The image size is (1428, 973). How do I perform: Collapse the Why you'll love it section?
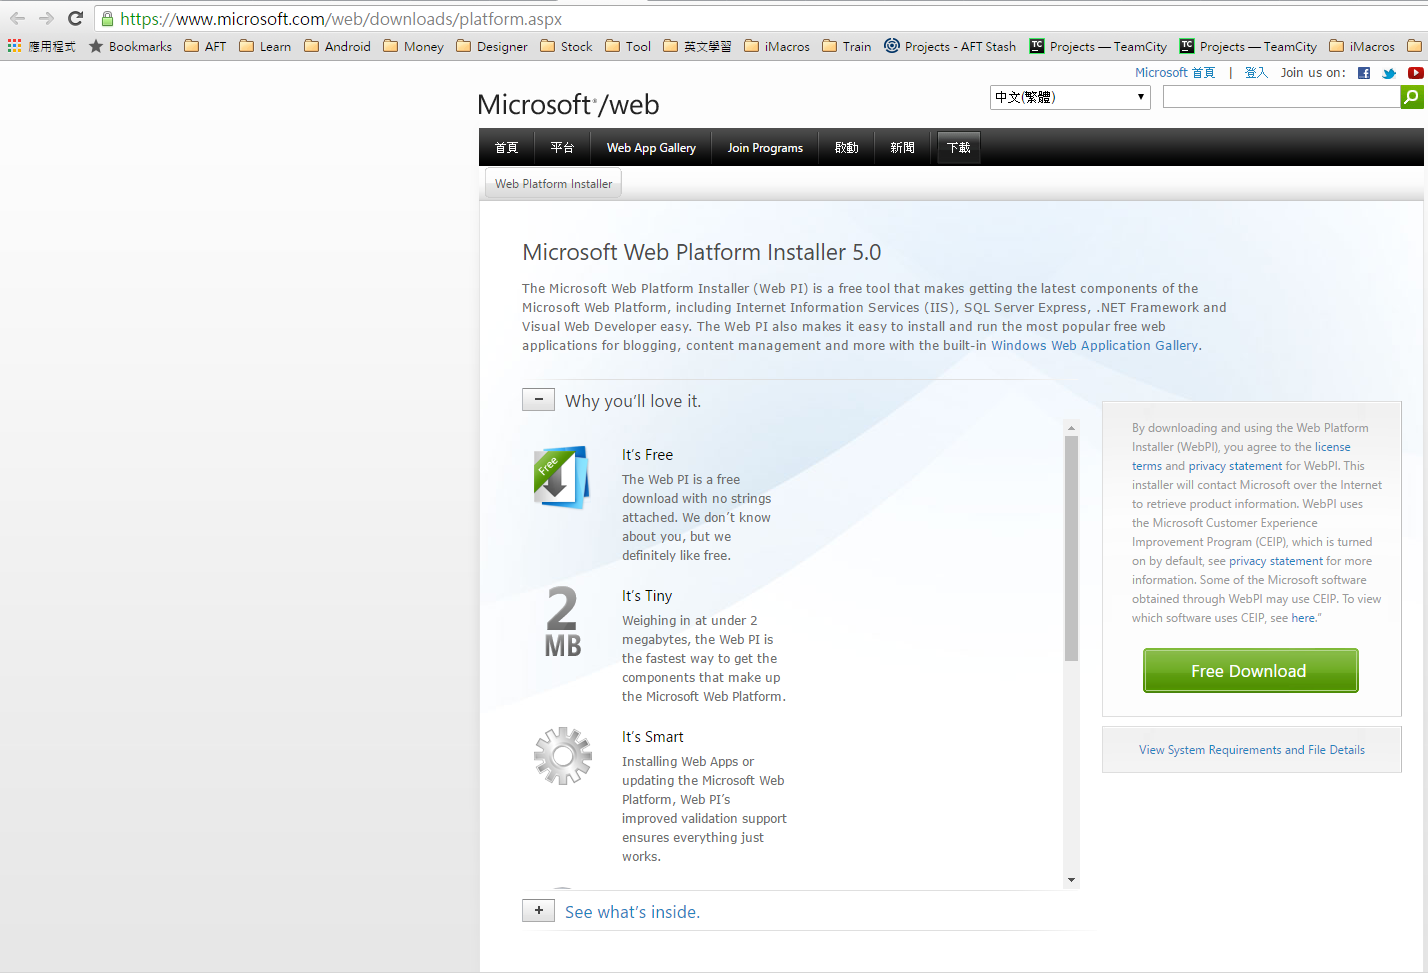(x=538, y=400)
